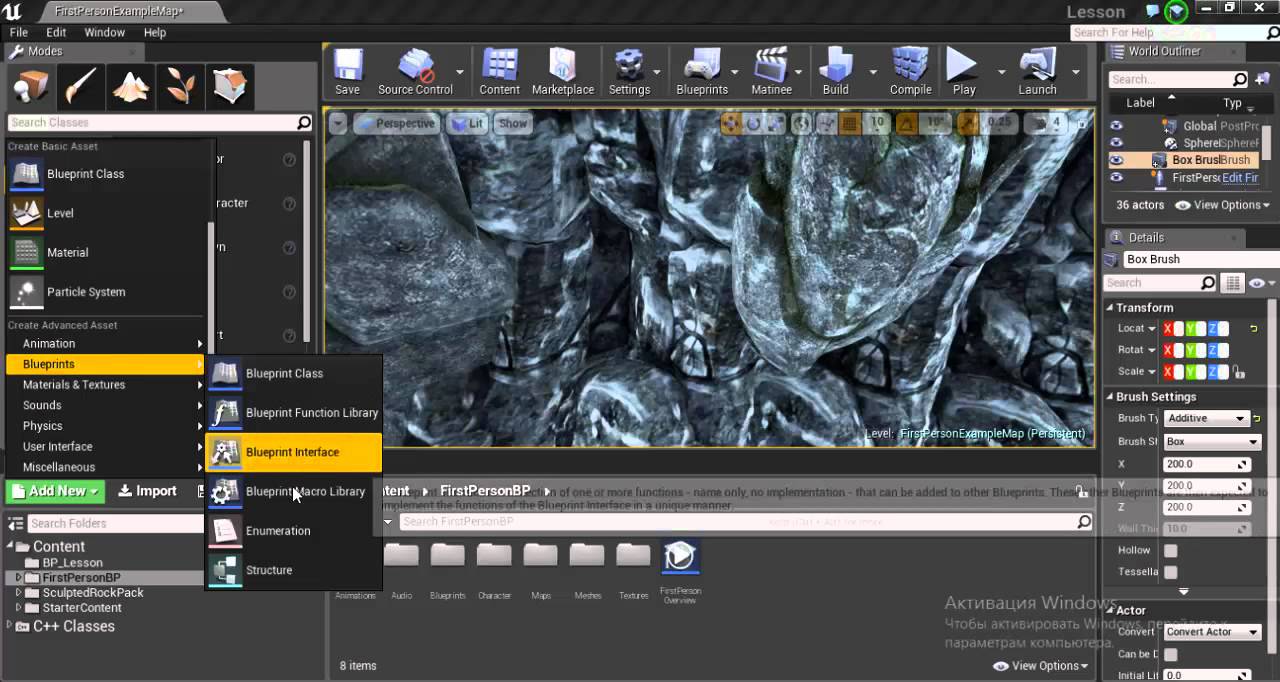Viewport: 1280px width, 682px height.
Task: Click the Content browser toolbar icon
Action: (499, 72)
